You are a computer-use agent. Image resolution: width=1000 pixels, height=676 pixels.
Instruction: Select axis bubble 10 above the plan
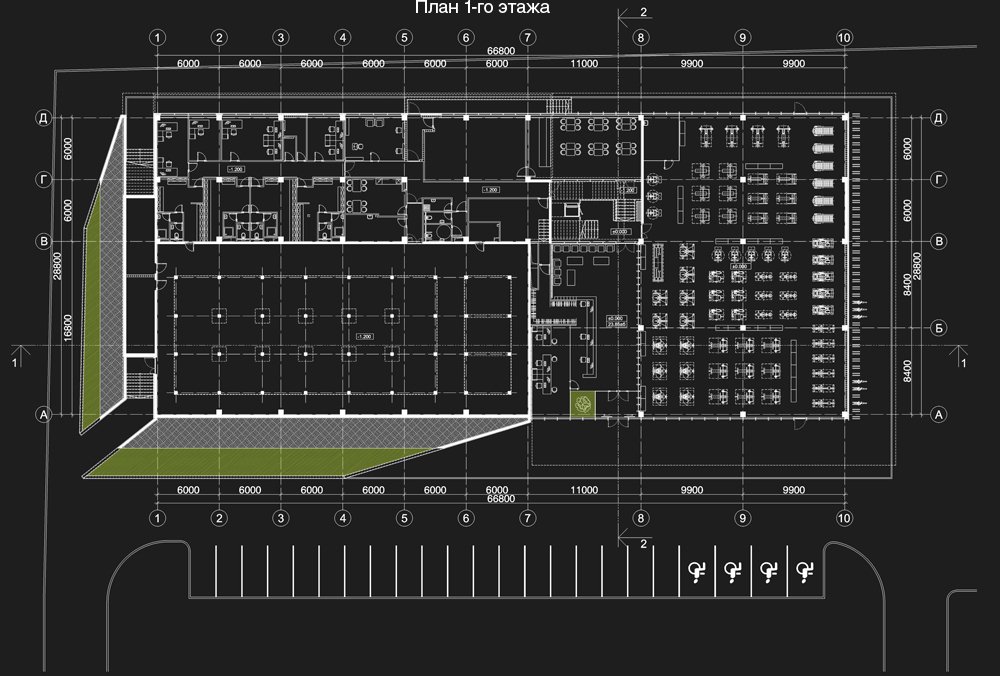click(x=844, y=38)
